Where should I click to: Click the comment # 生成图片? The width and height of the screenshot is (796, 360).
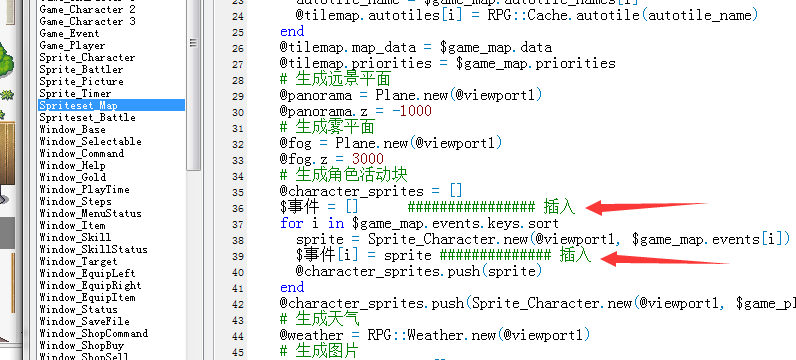(319, 351)
